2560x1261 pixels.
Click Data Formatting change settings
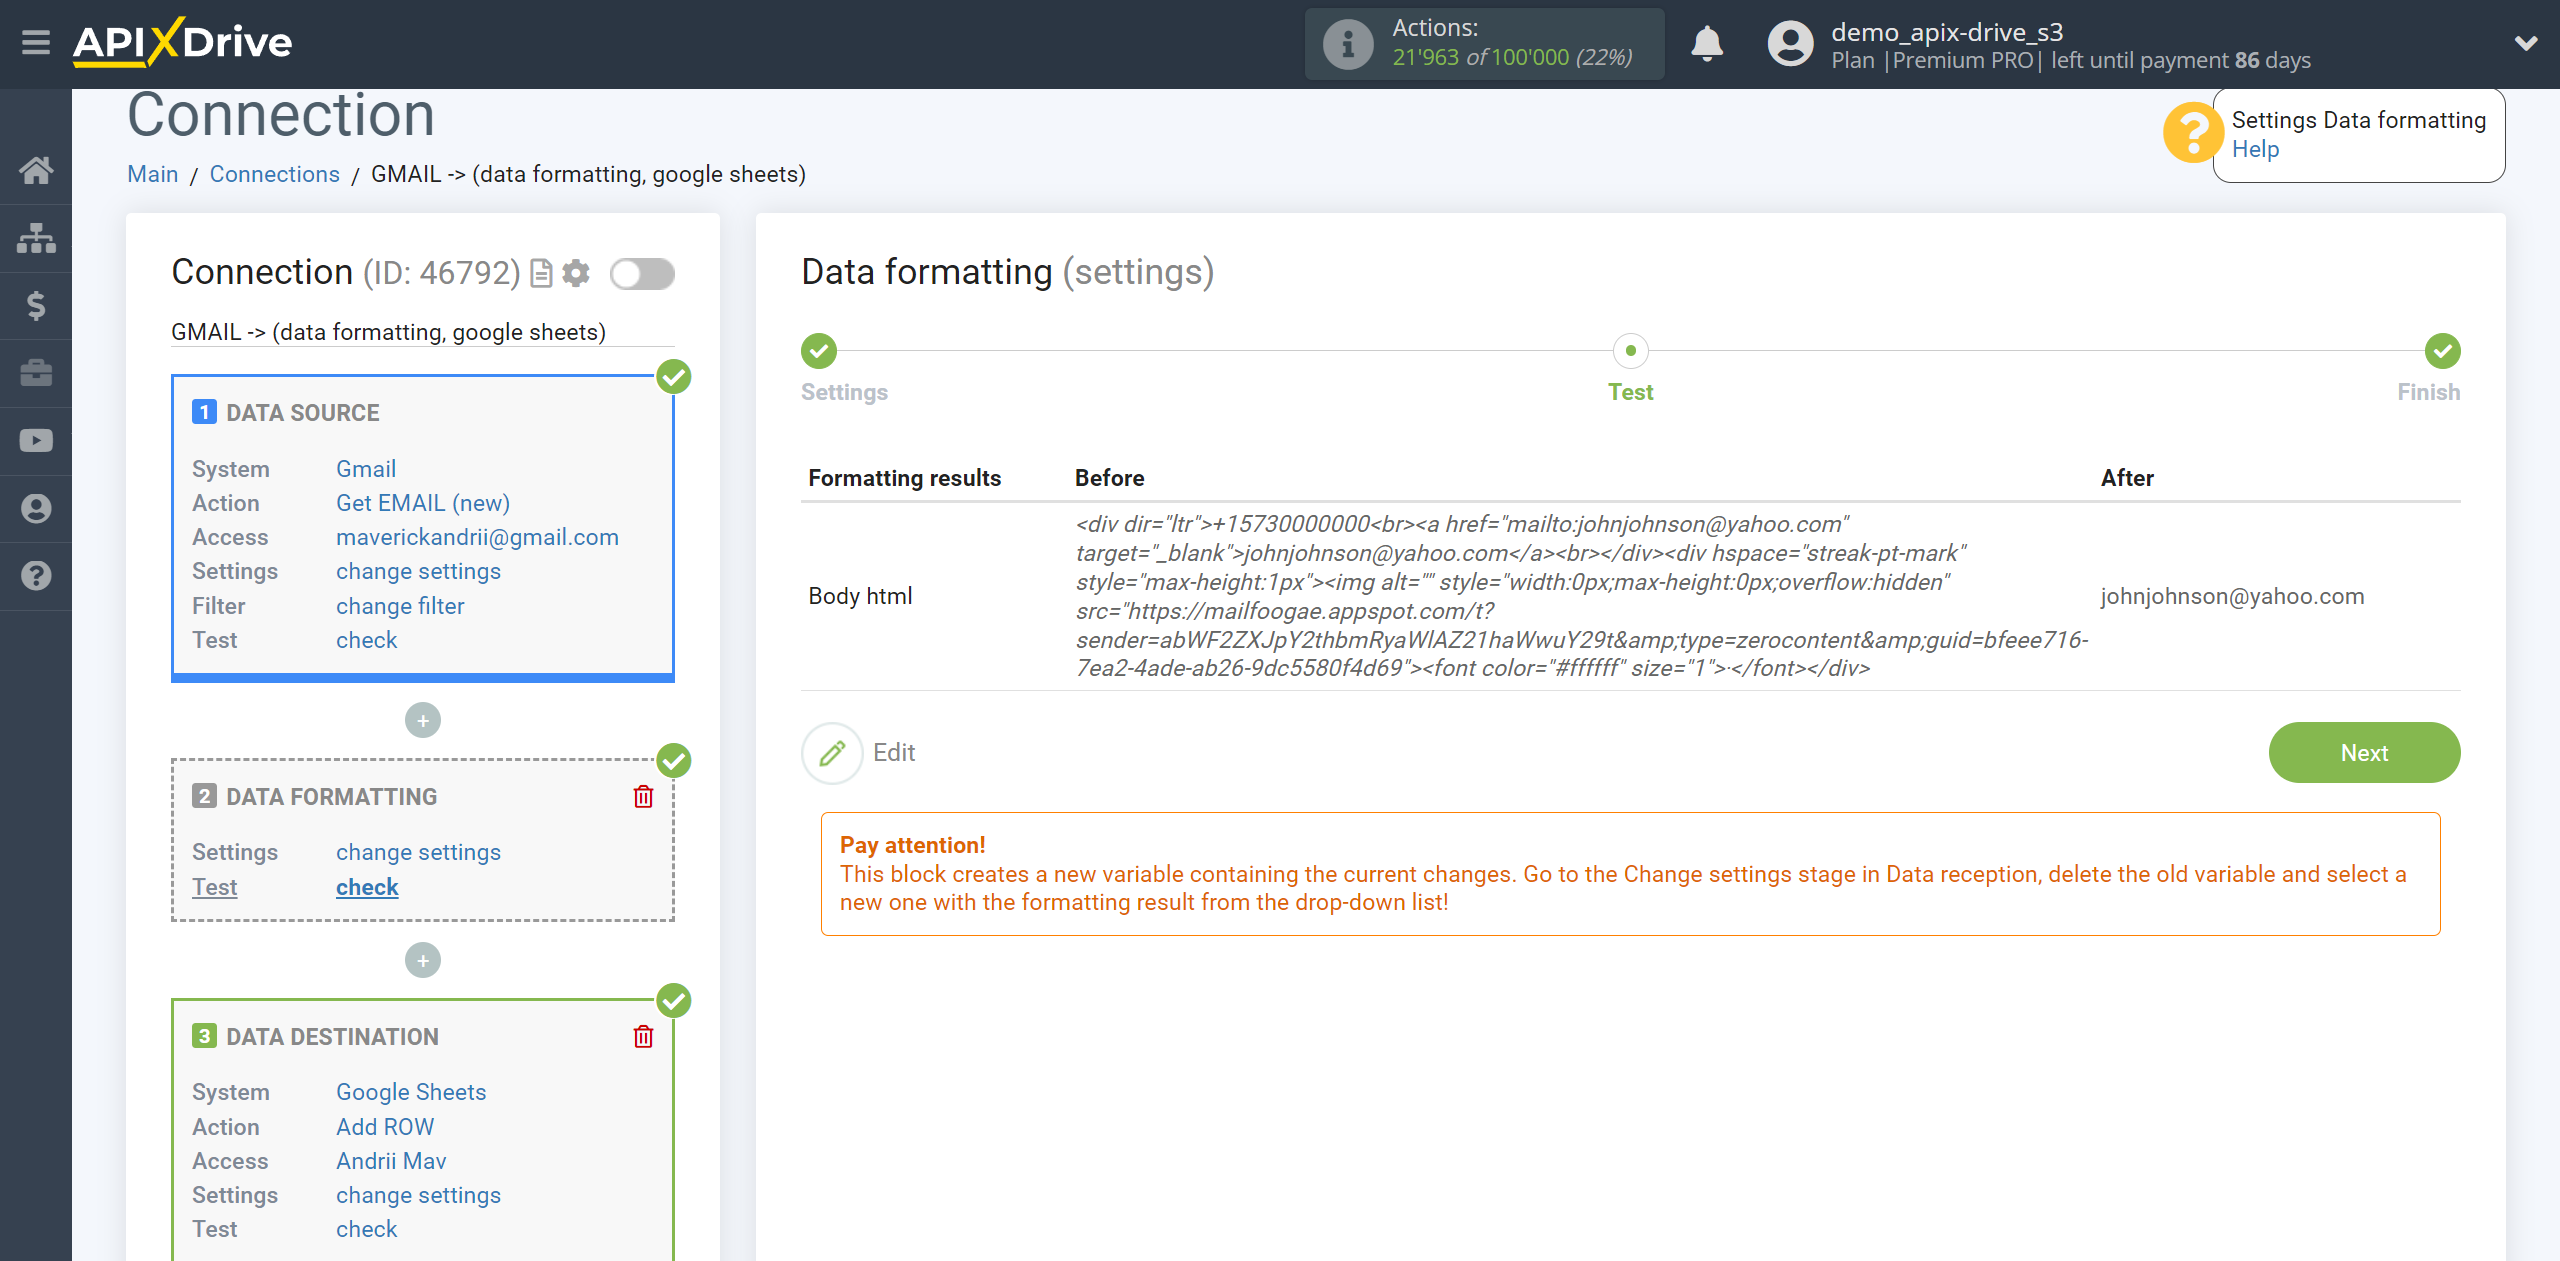(418, 852)
